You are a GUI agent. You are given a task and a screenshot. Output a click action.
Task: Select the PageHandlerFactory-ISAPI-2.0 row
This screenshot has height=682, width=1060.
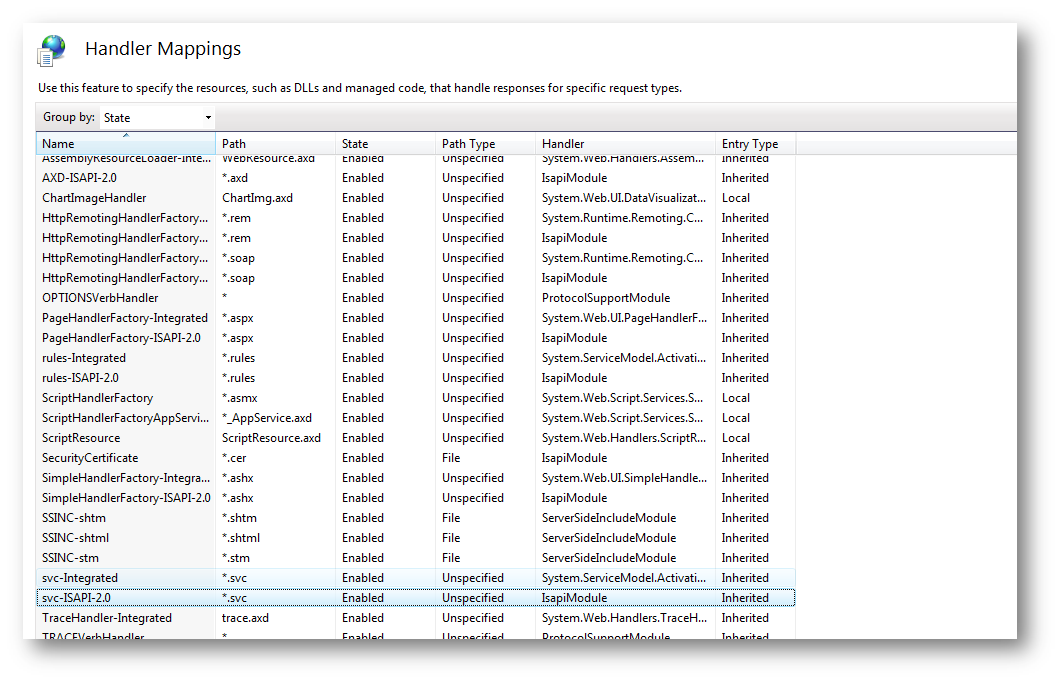(x=416, y=338)
